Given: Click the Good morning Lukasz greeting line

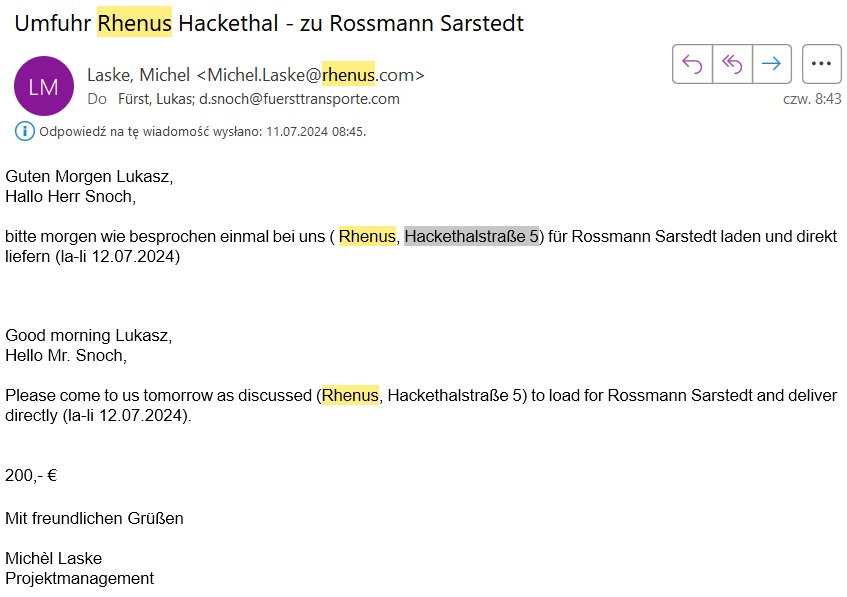Looking at the screenshot, I should (x=89, y=336).
